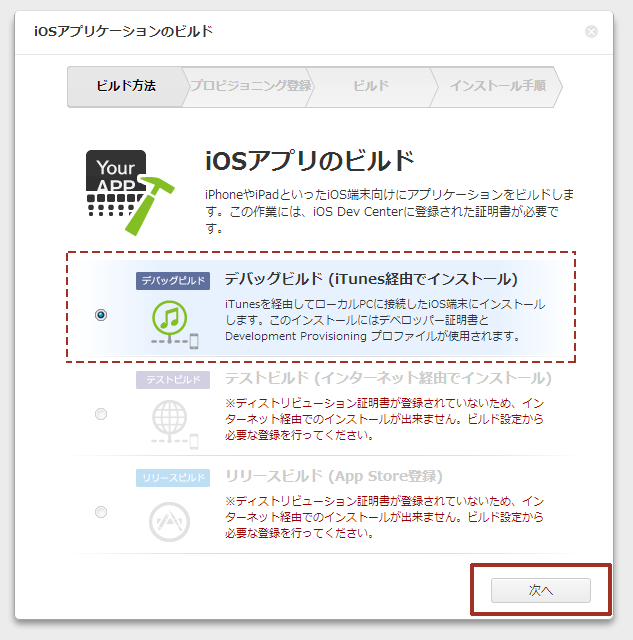
Task: Open the インストール手順 step tab
Action: (498, 86)
